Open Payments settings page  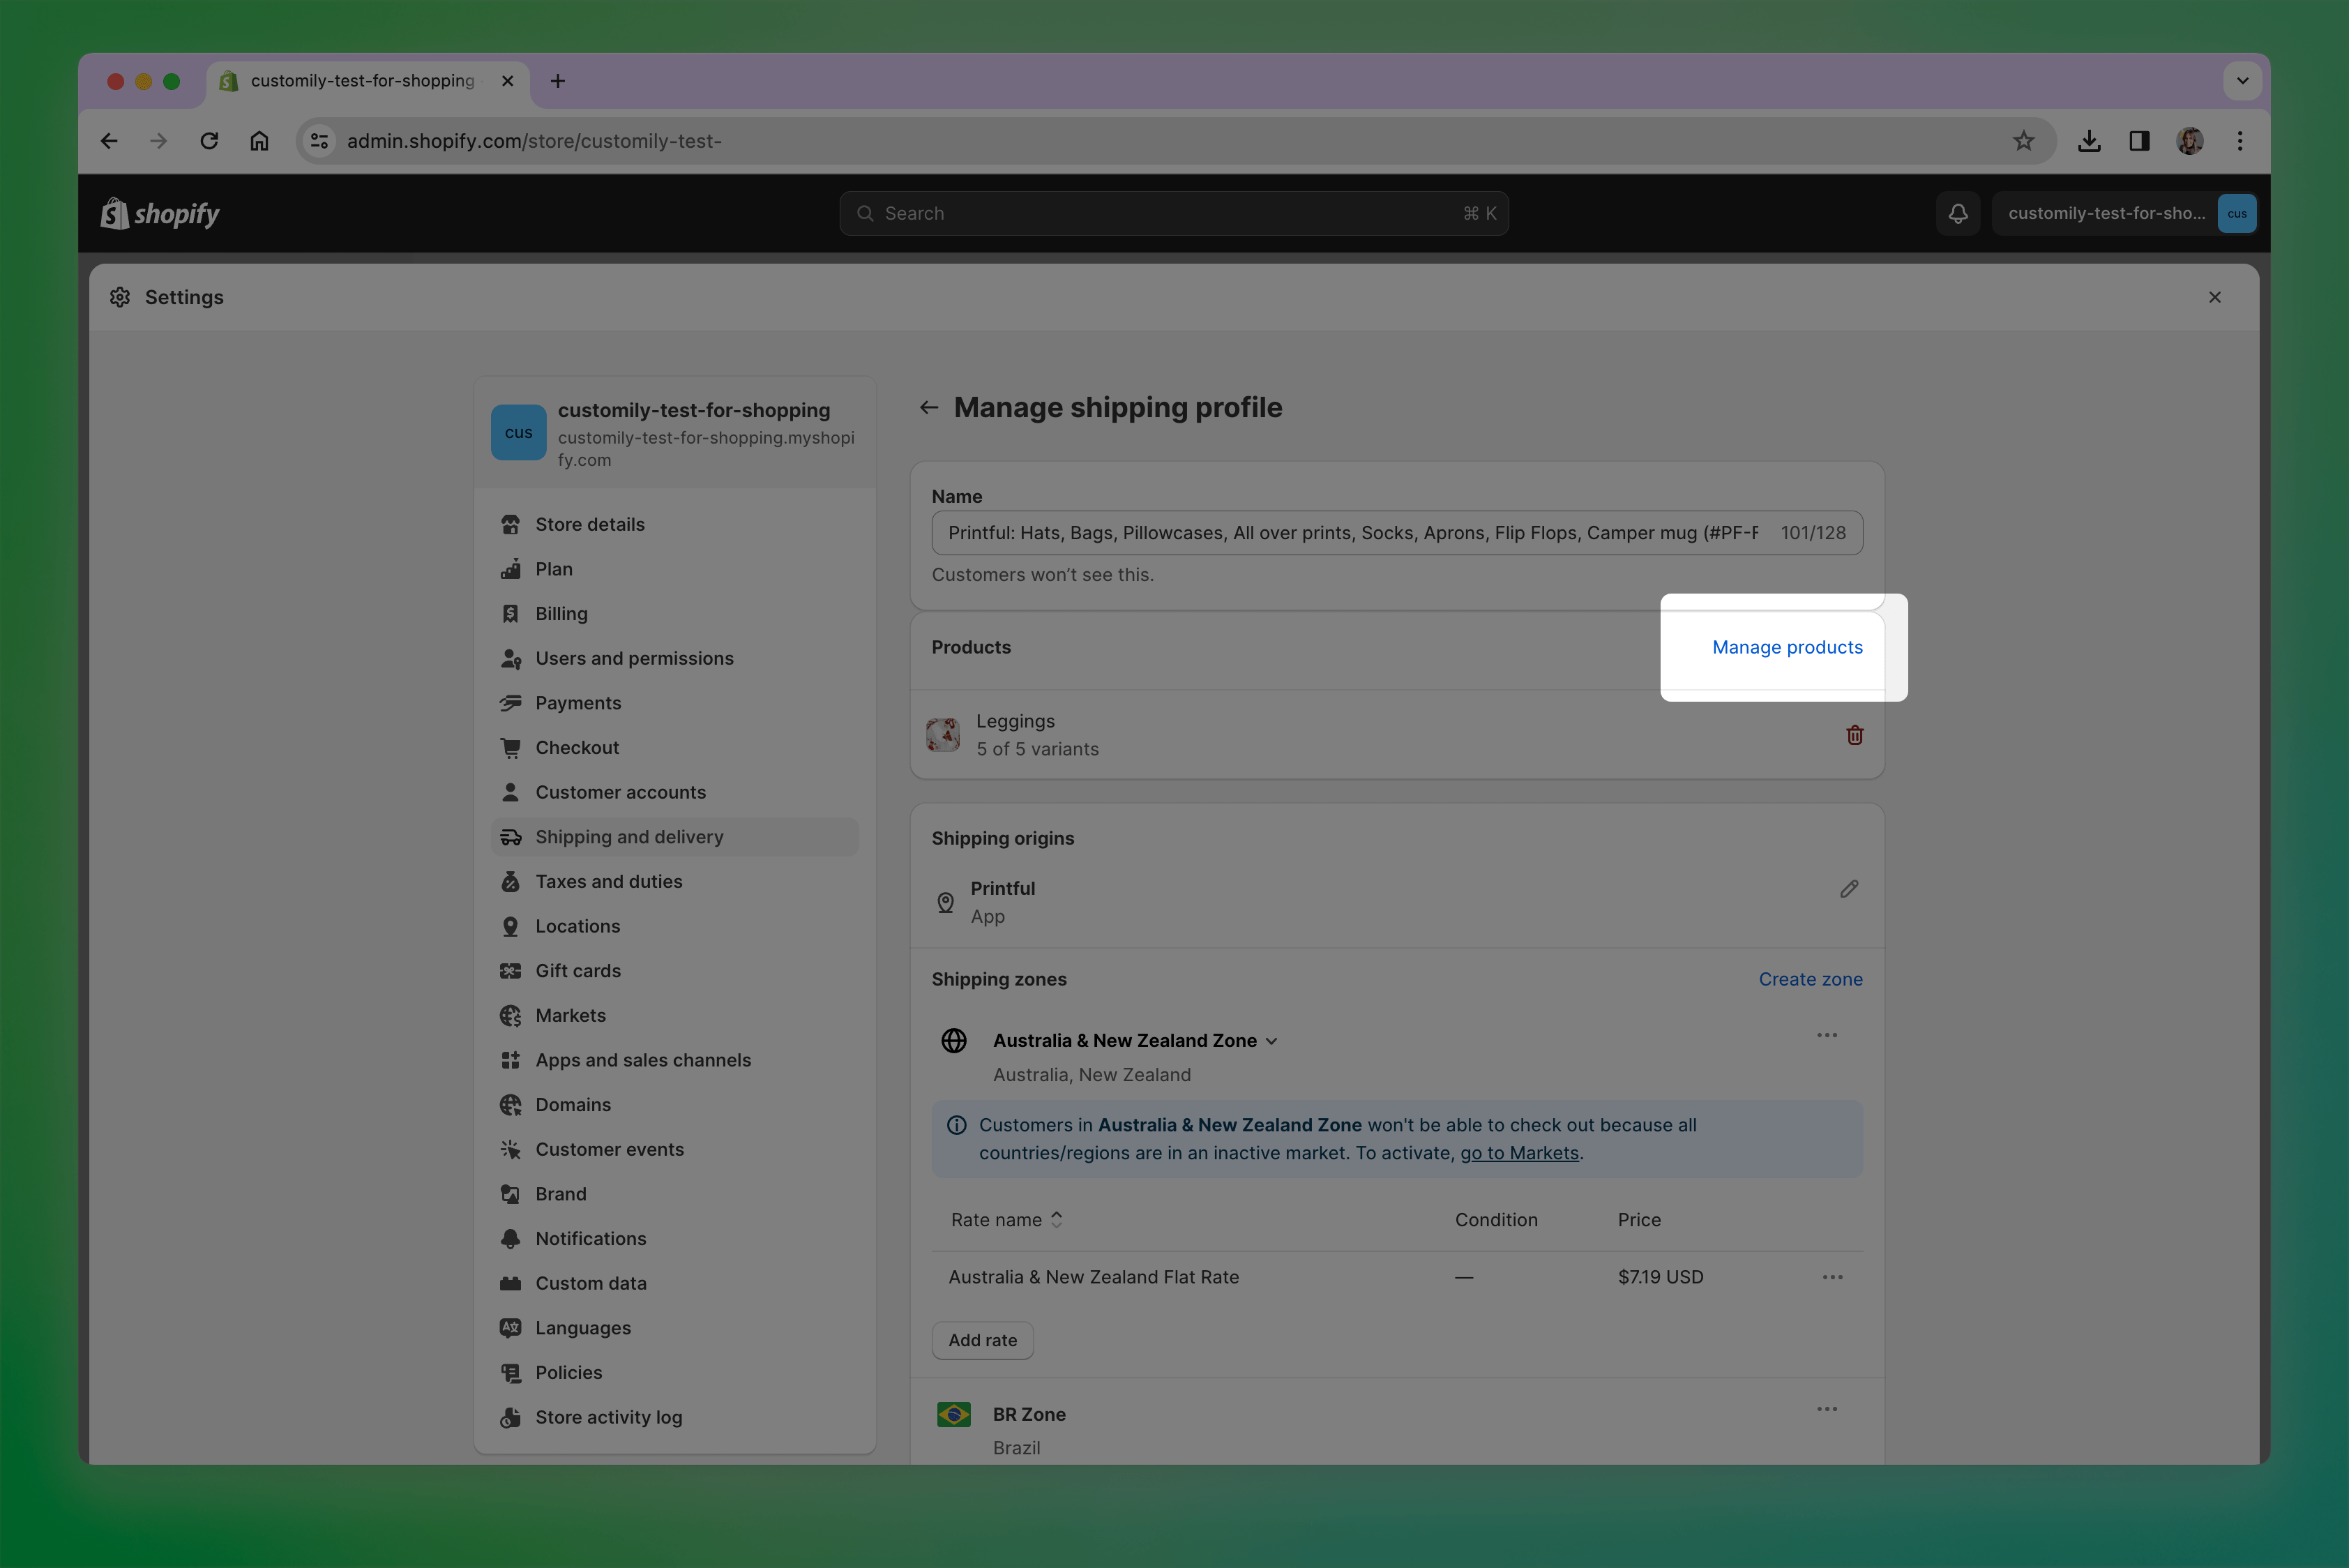(577, 703)
